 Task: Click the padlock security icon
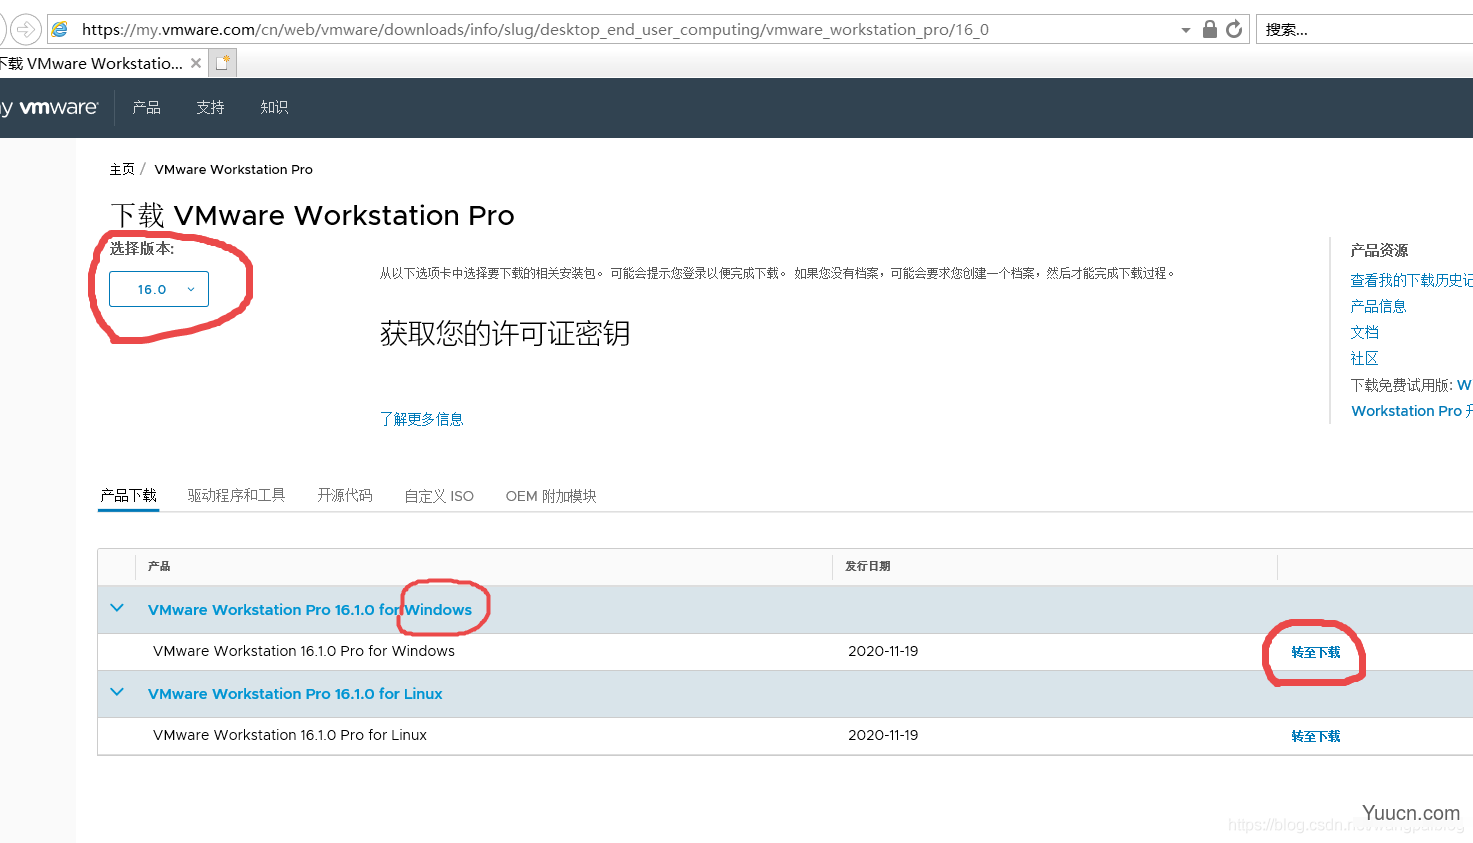(1209, 29)
